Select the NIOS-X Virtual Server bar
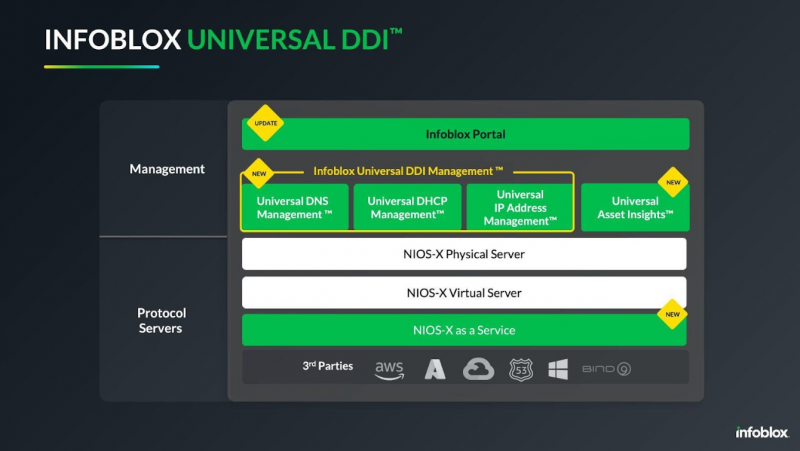The width and height of the screenshot is (800, 451). [x=464, y=293]
